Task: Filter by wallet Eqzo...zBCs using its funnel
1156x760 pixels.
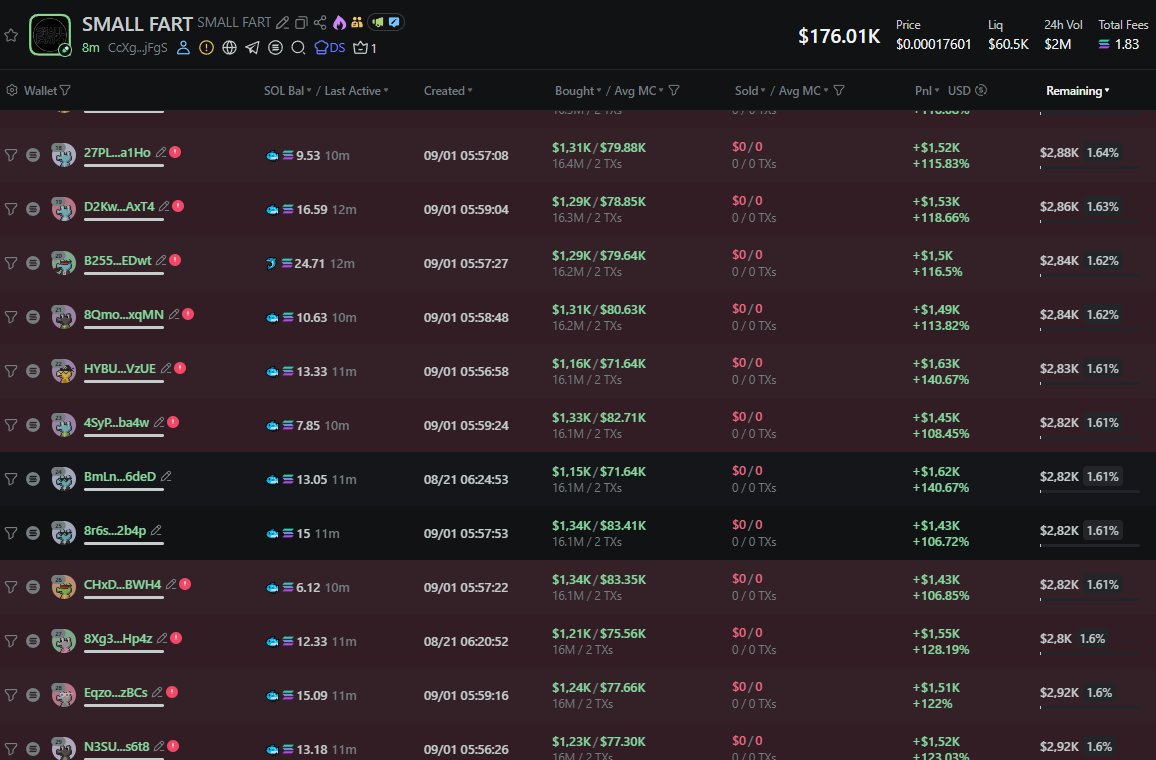Action: [11, 694]
